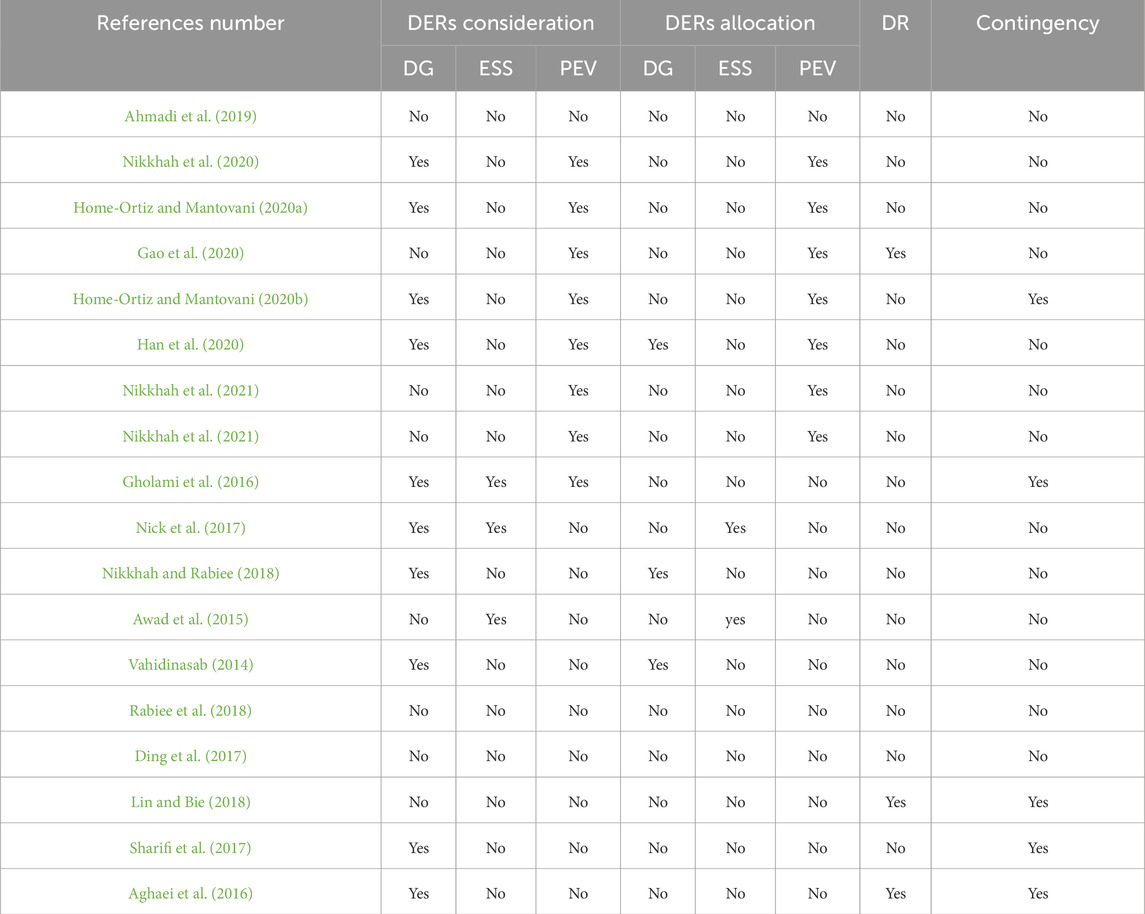1145x914 pixels.
Task: Open the Lin and Bie (2018) reference
Action: (191, 802)
